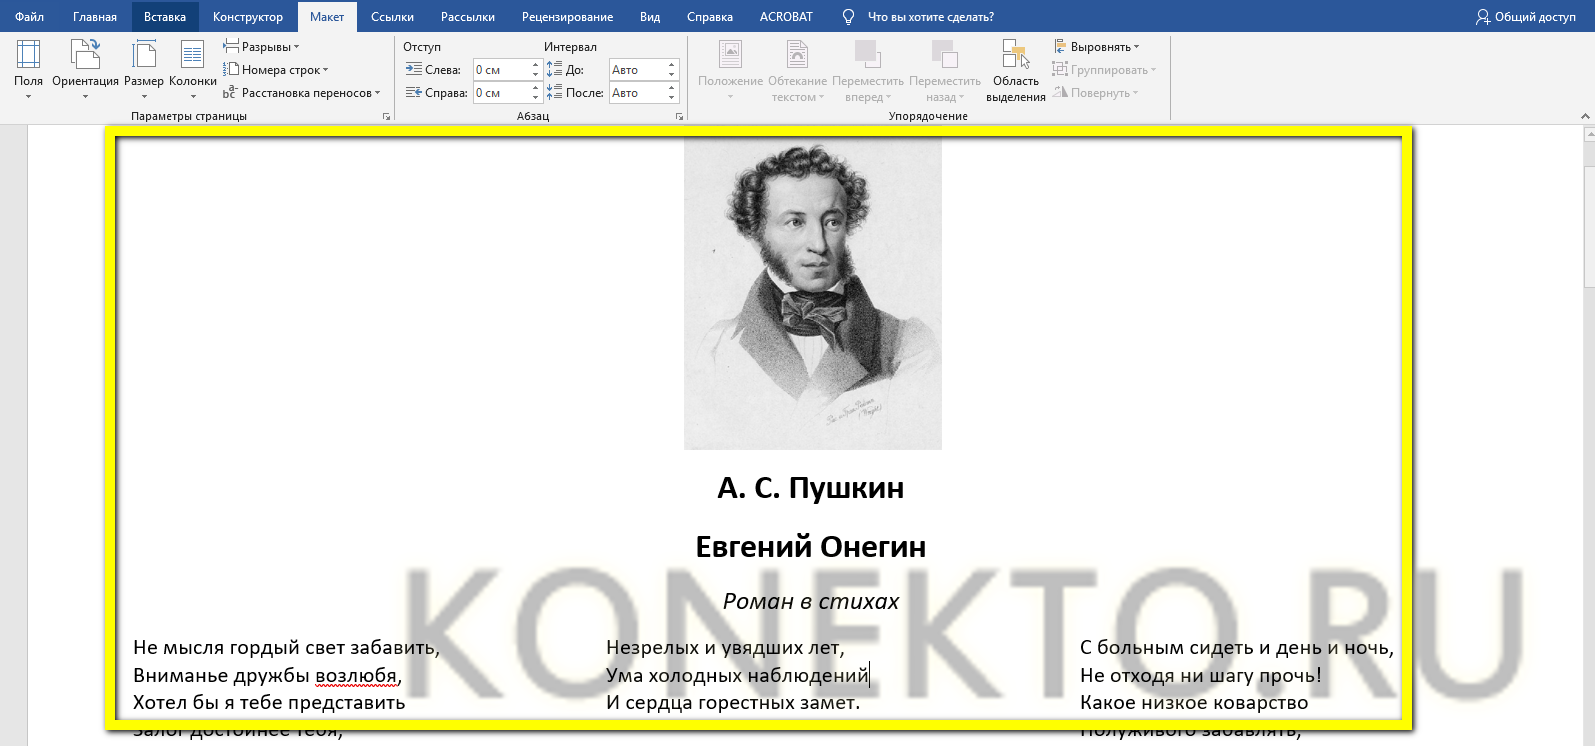This screenshot has width=1595, height=746.
Task: Launch the Абзац paragraph settings dialog
Action: (679, 117)
